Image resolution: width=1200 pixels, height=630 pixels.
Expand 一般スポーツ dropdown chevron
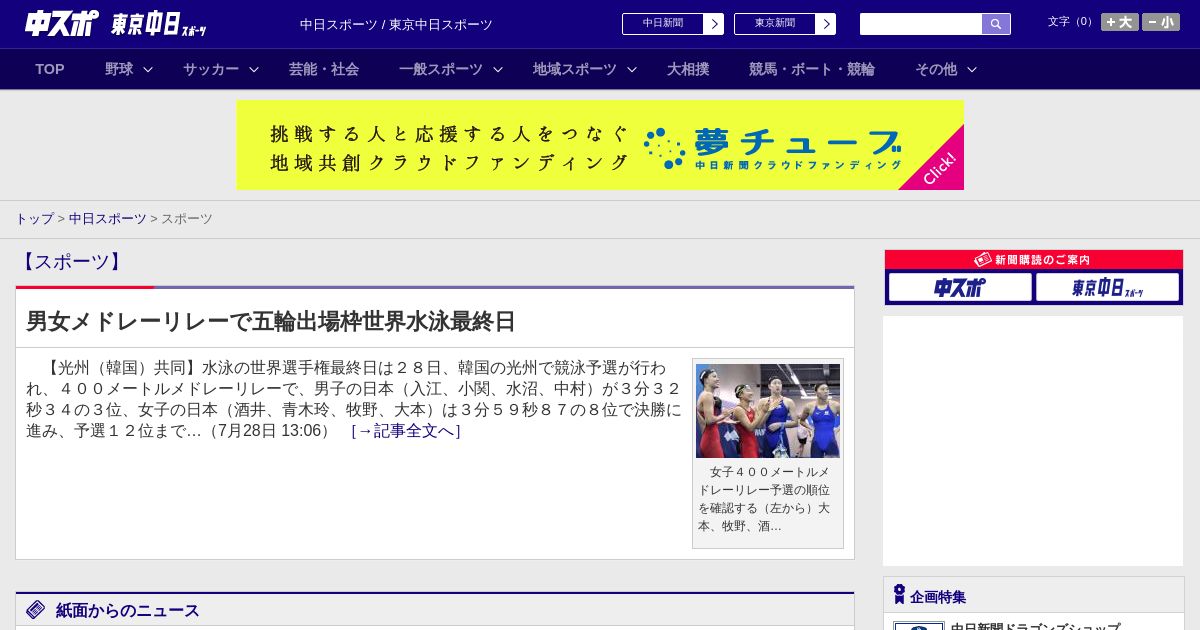498,69
